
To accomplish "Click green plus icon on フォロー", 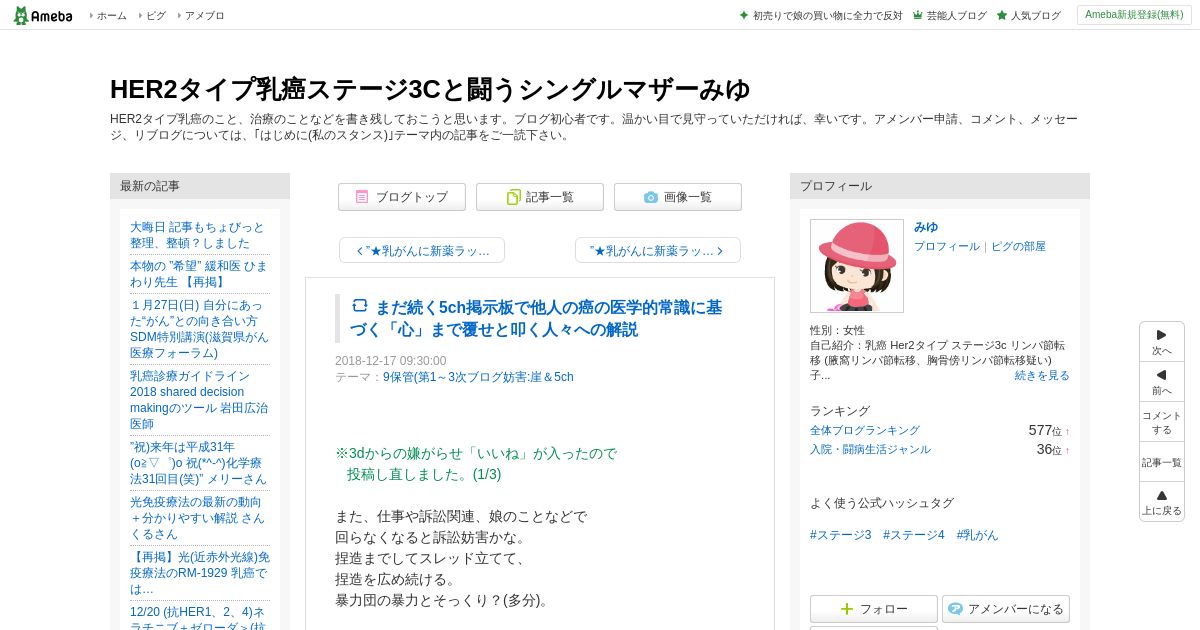I will [x=847, y=609].
